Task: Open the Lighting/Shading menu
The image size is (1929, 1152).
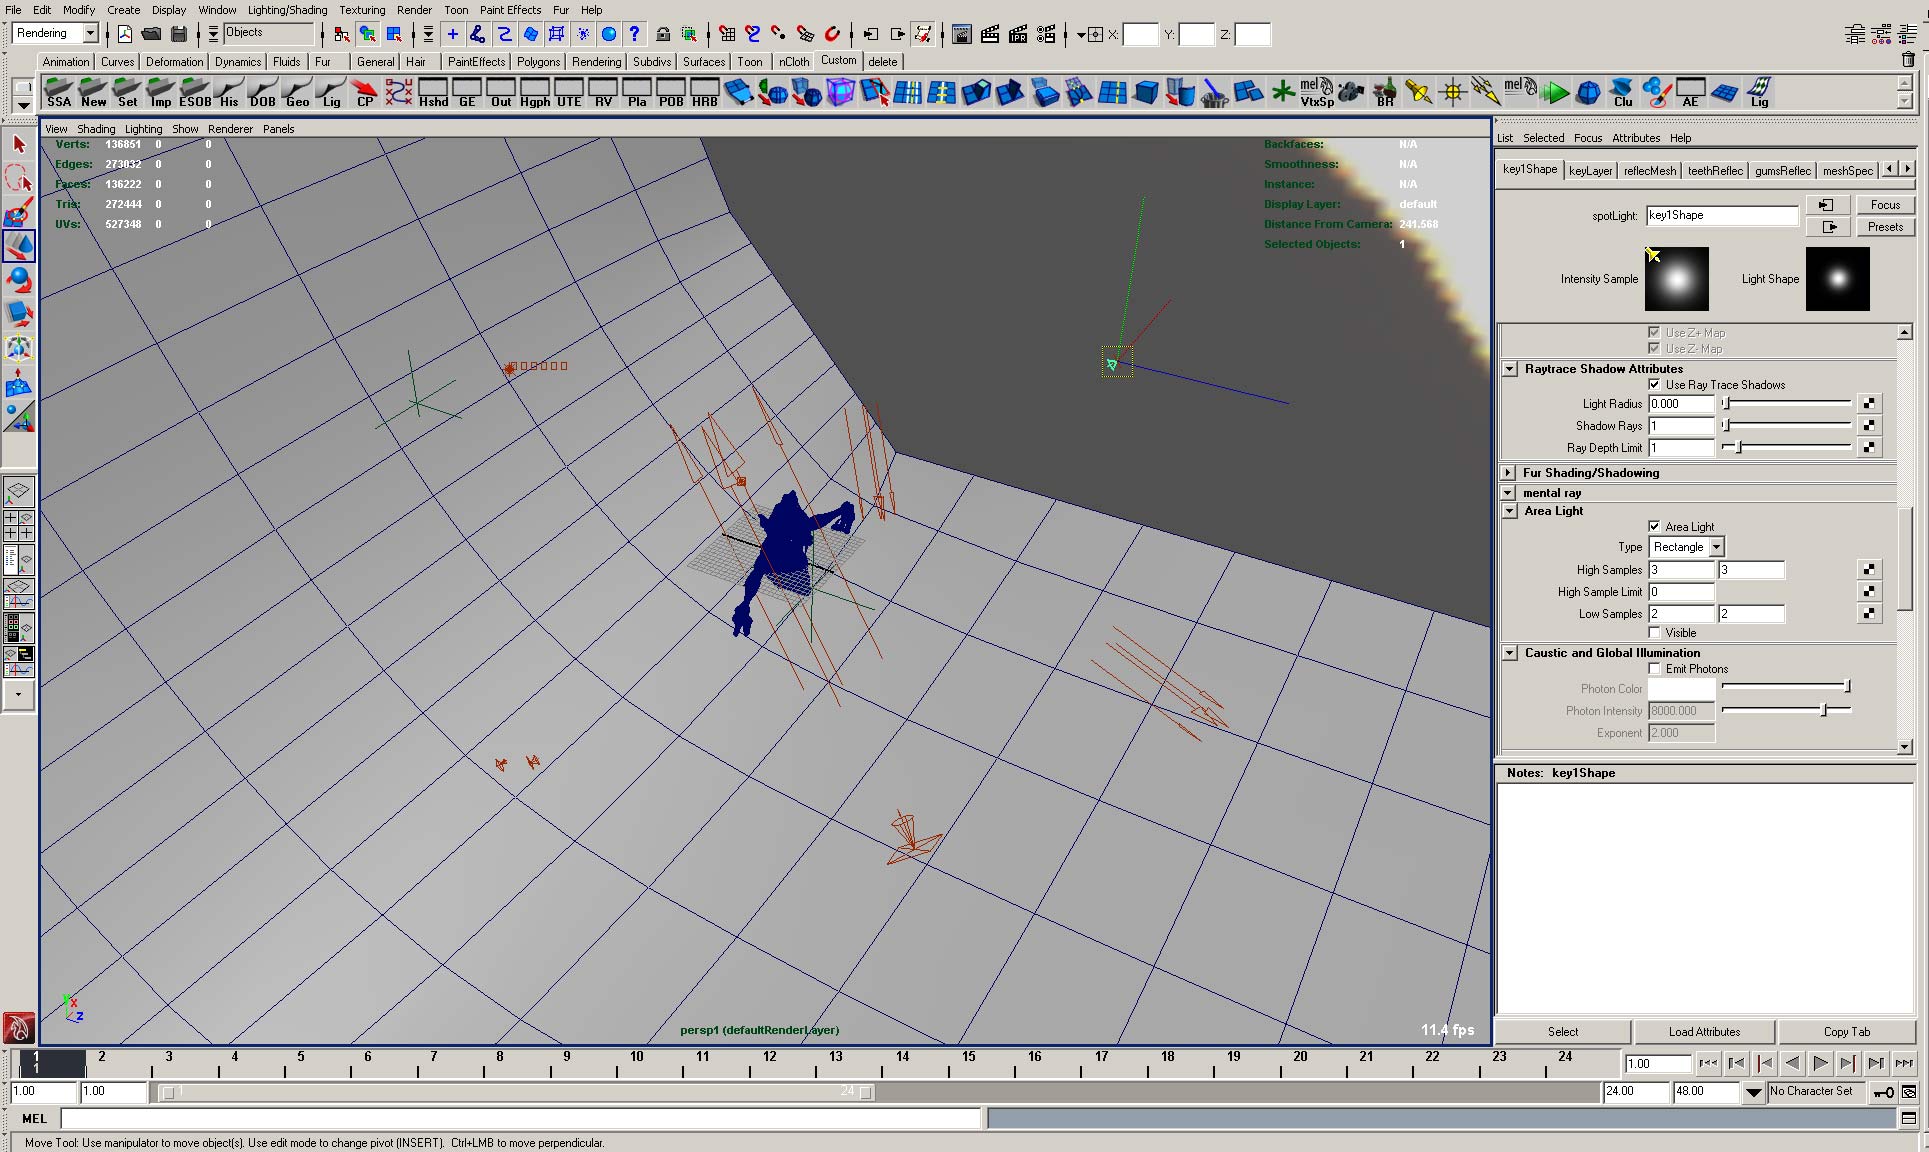Action: pos(287,10)
